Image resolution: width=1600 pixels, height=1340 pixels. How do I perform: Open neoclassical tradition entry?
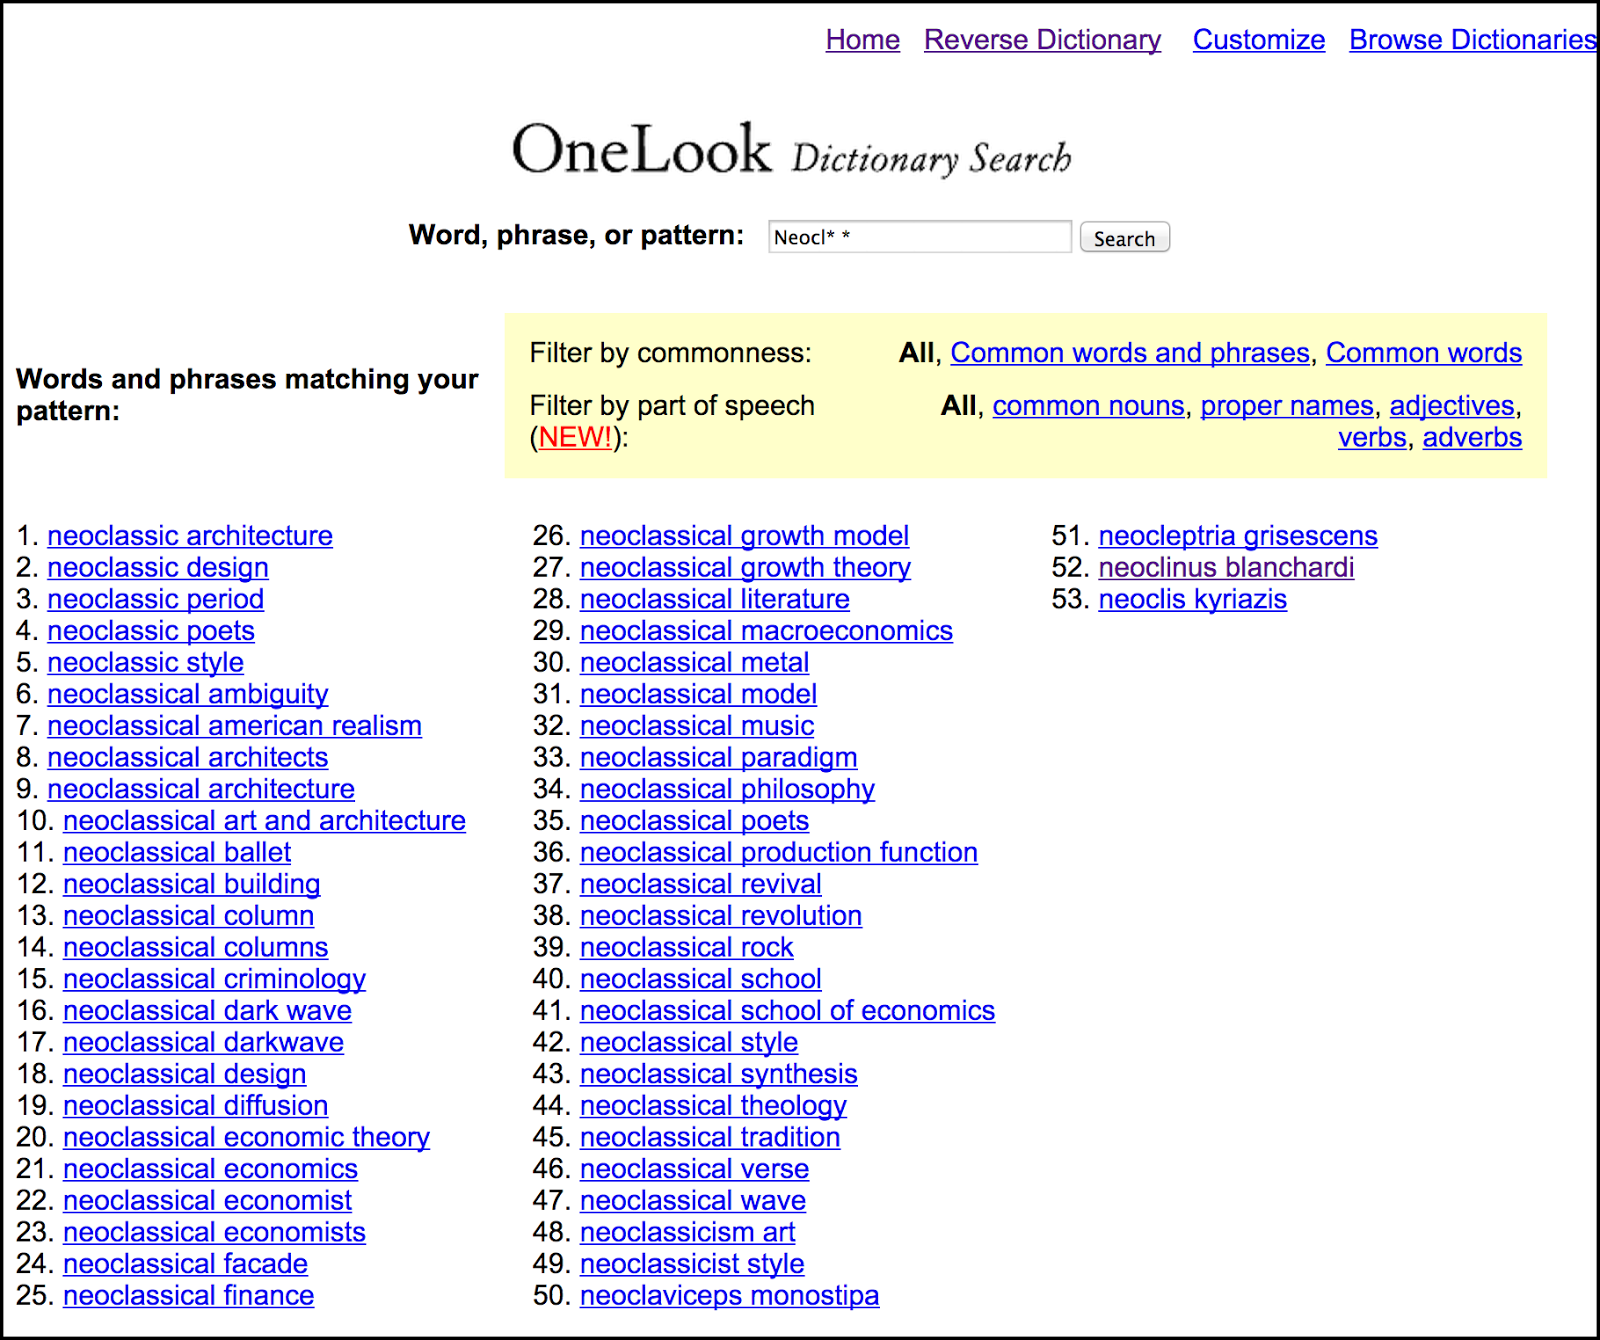[710, 1138]
